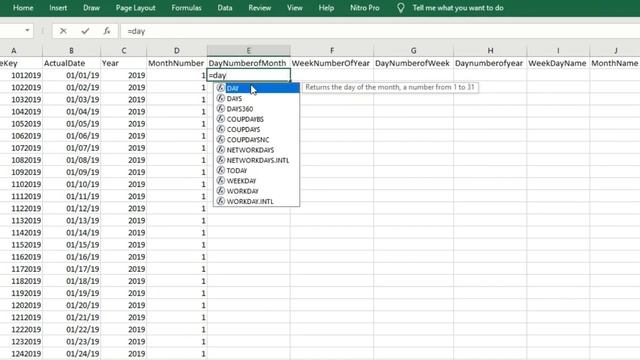Screen dimensions: 640x360
Task: Click the ActualDate header cell
Action: [71, 63]
